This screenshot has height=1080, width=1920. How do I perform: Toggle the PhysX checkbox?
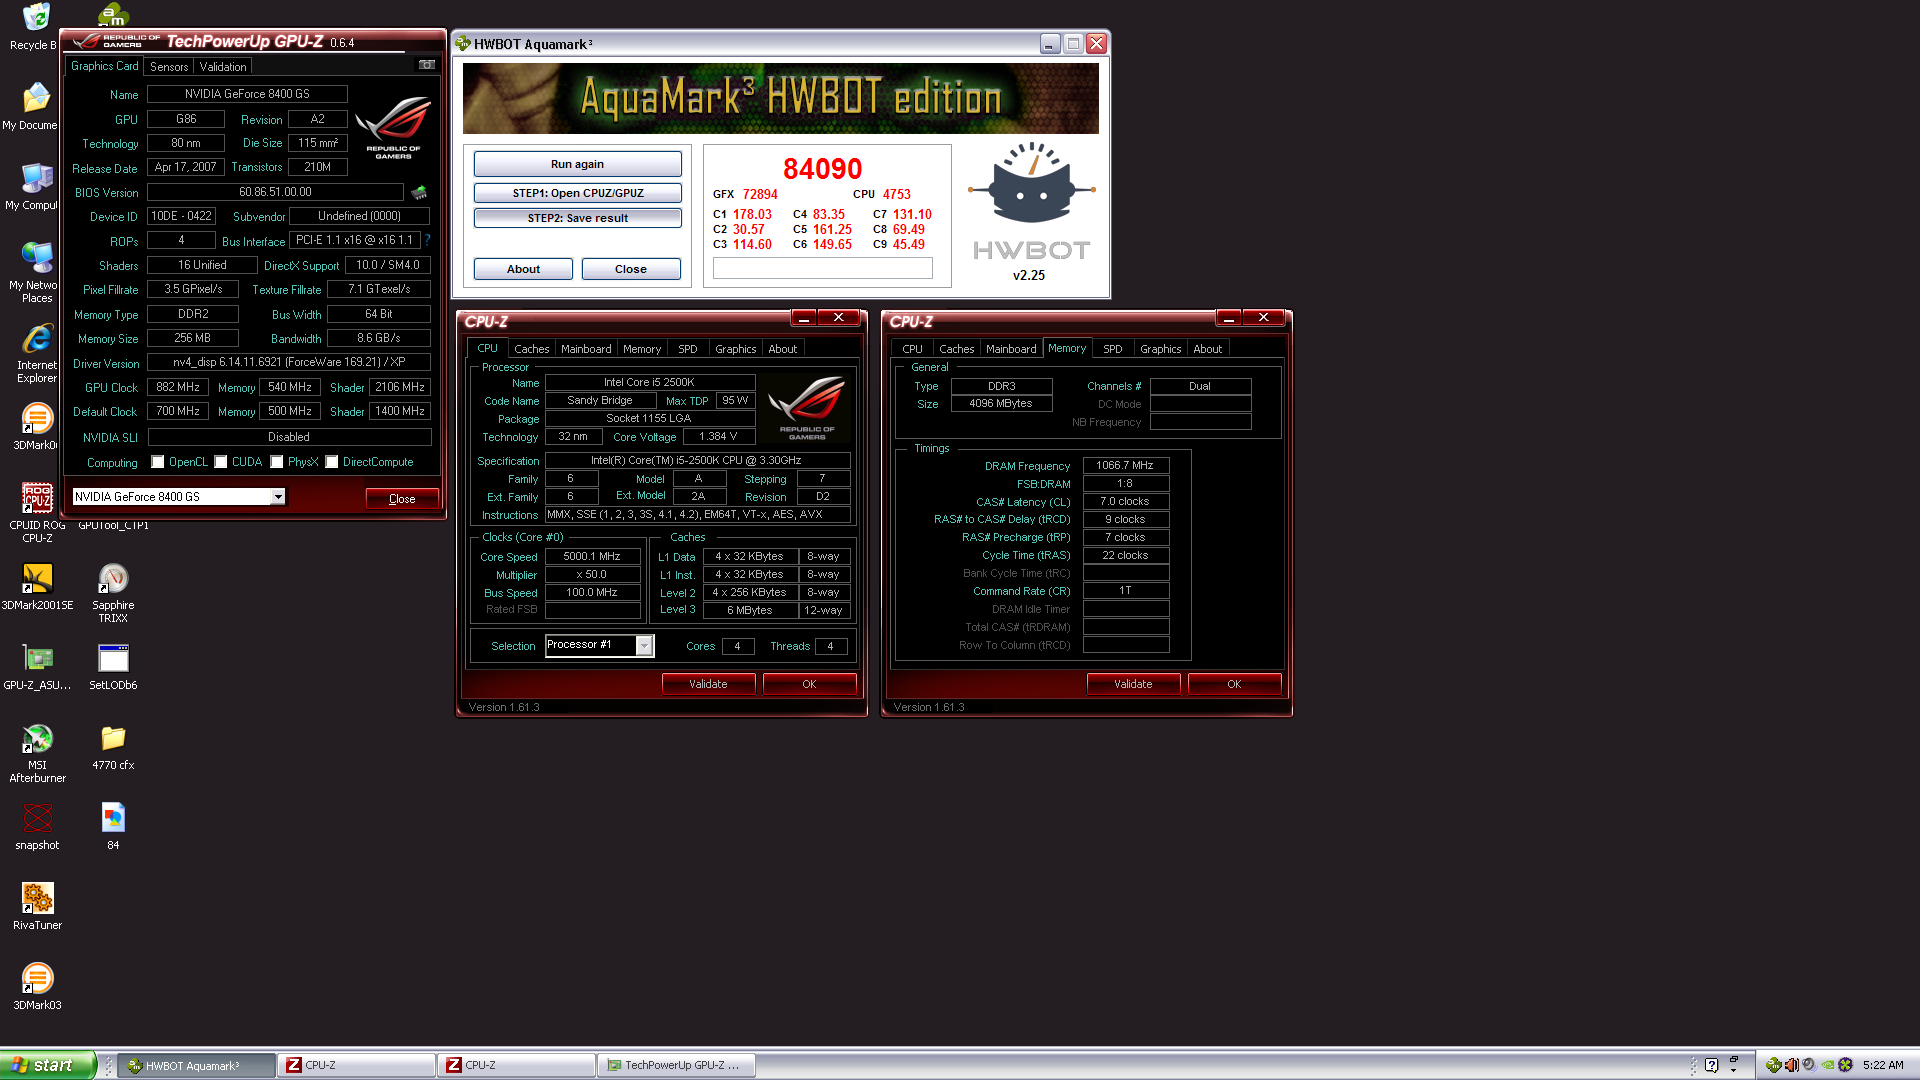coord(277,462)
